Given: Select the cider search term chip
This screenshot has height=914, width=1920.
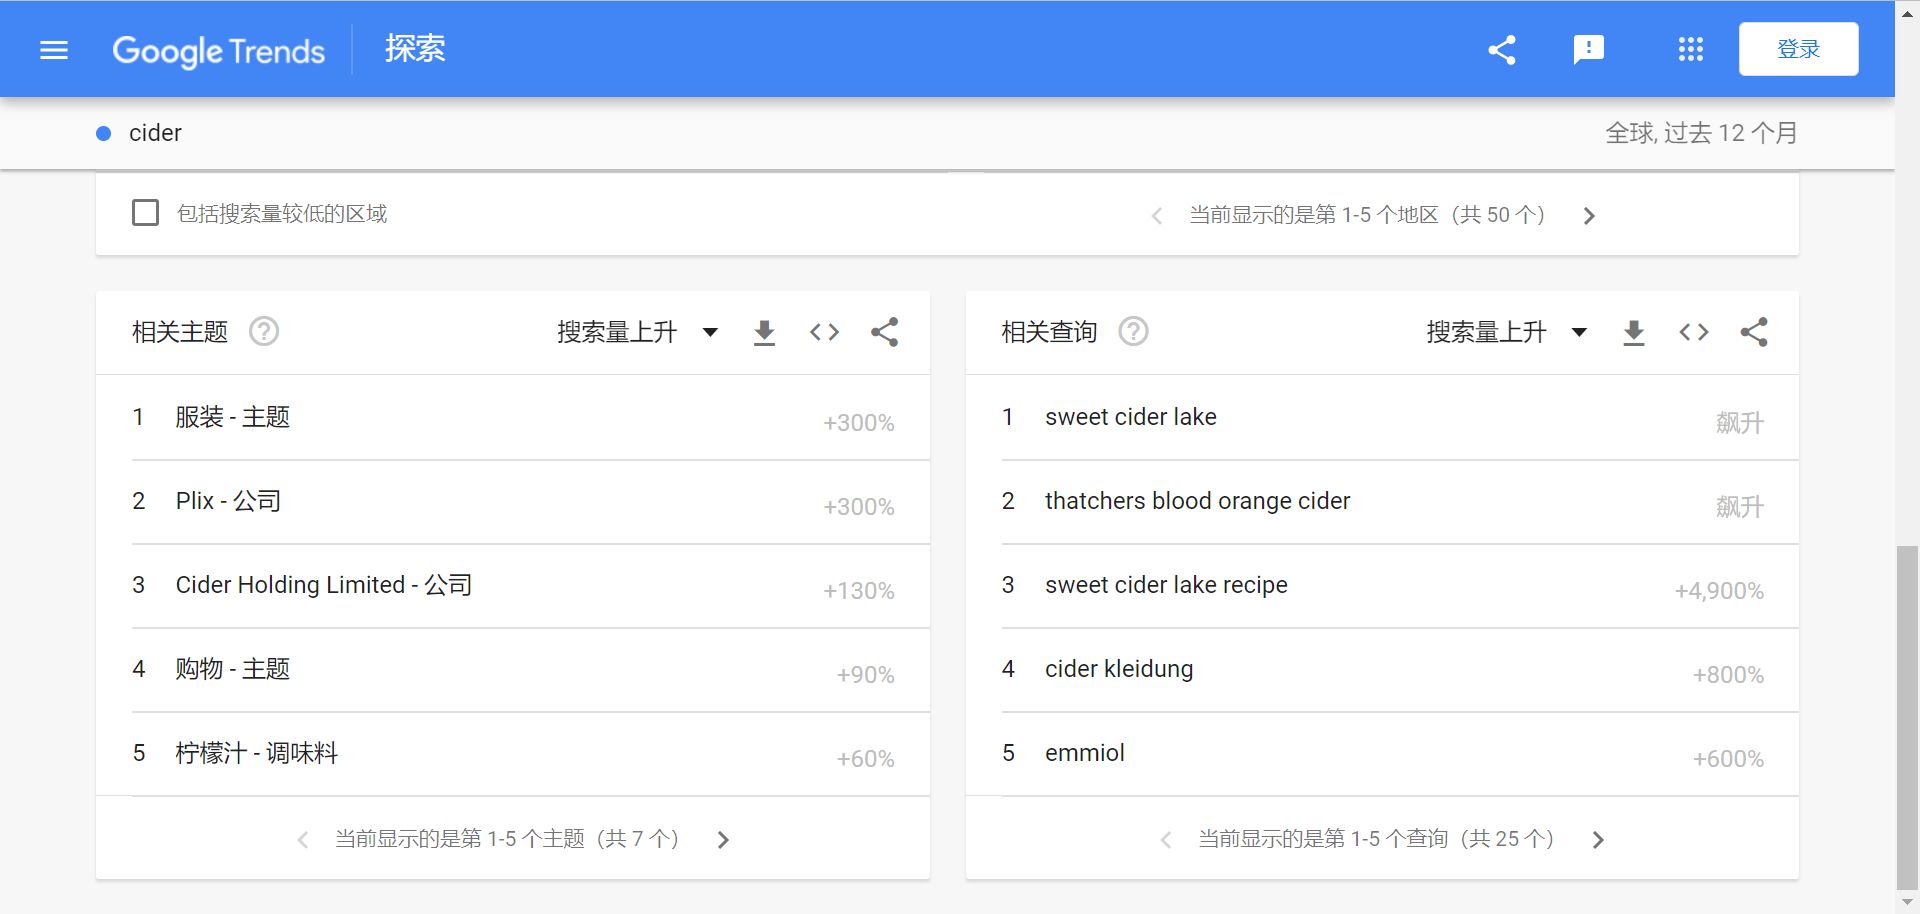Looking at the screenshot, I should tap(155, 132).
